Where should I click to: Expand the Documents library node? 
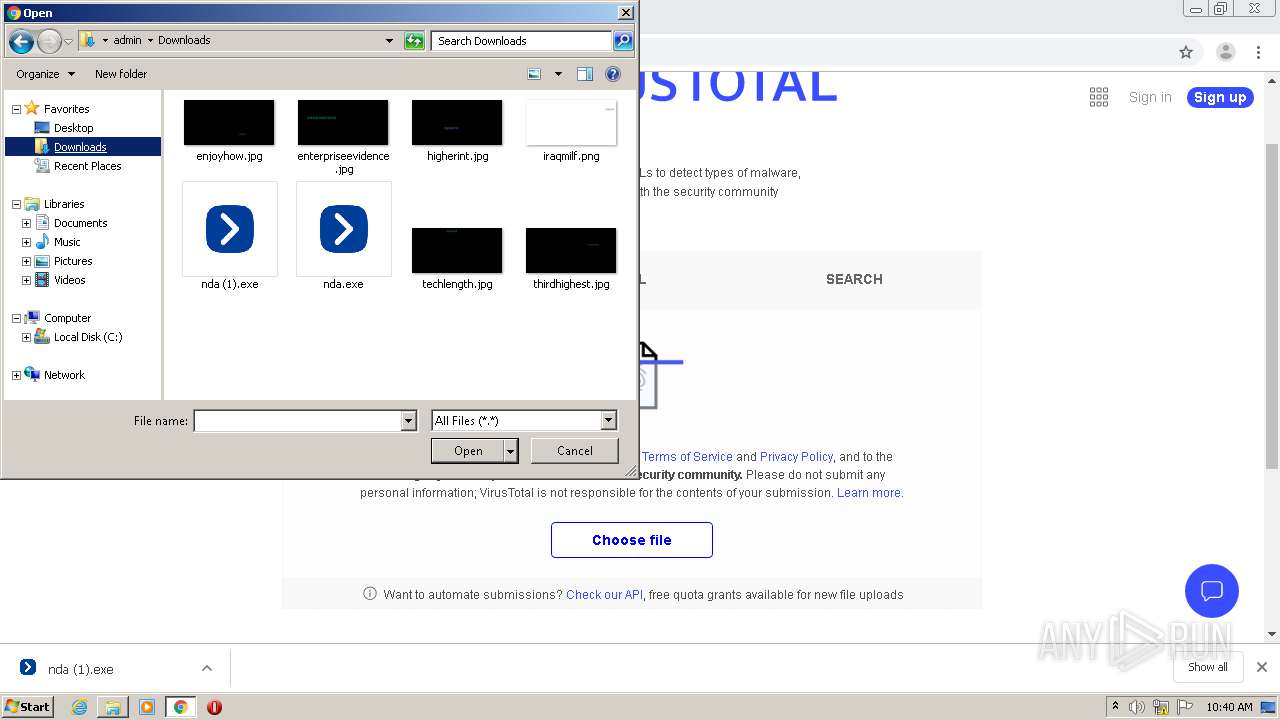coord(26,223)
